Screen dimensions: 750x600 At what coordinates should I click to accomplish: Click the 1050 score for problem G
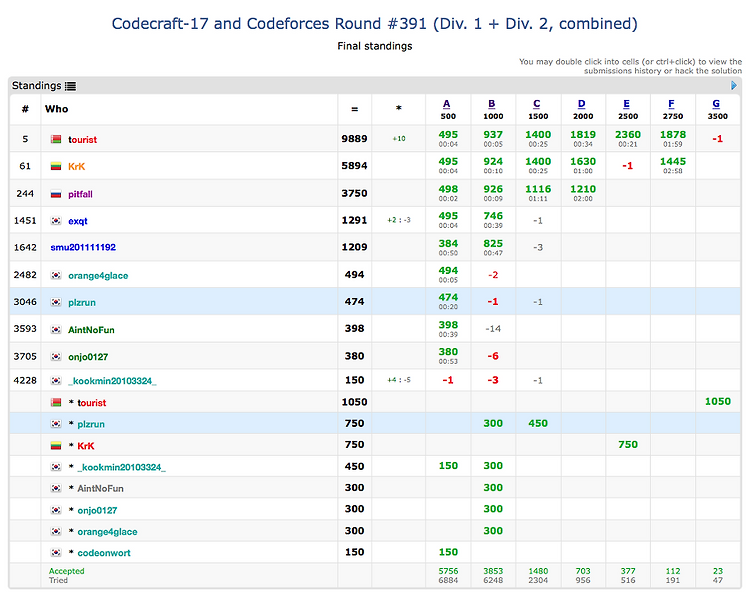coord(717,401)
